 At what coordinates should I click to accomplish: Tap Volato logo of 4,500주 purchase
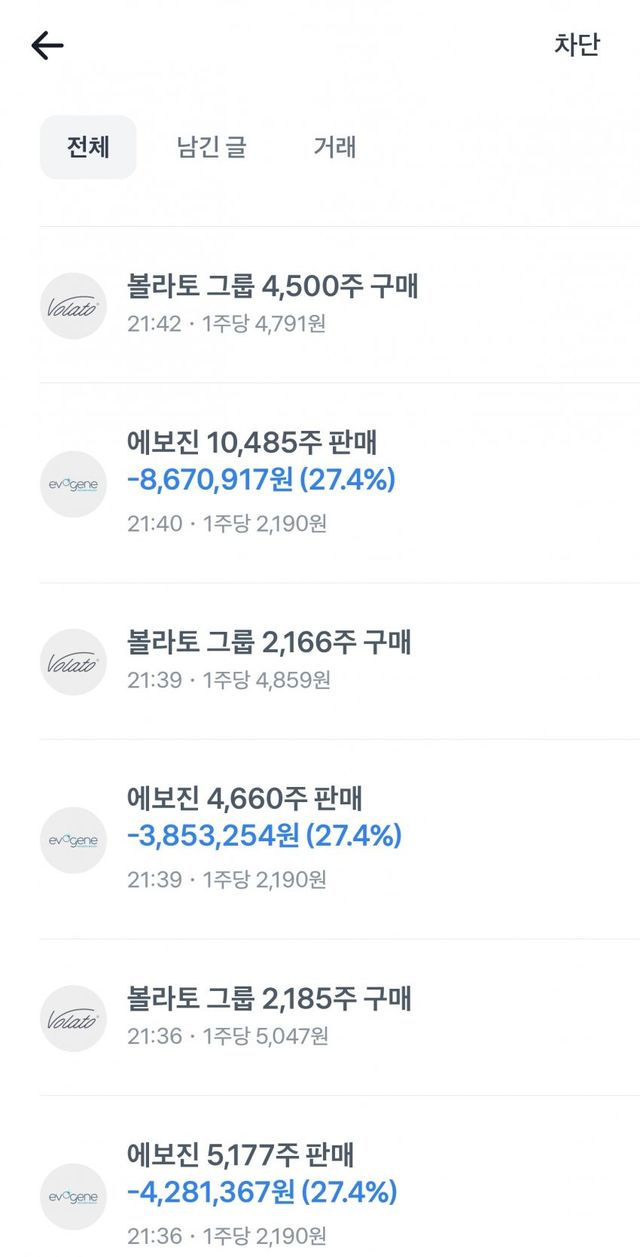point(73,306)
